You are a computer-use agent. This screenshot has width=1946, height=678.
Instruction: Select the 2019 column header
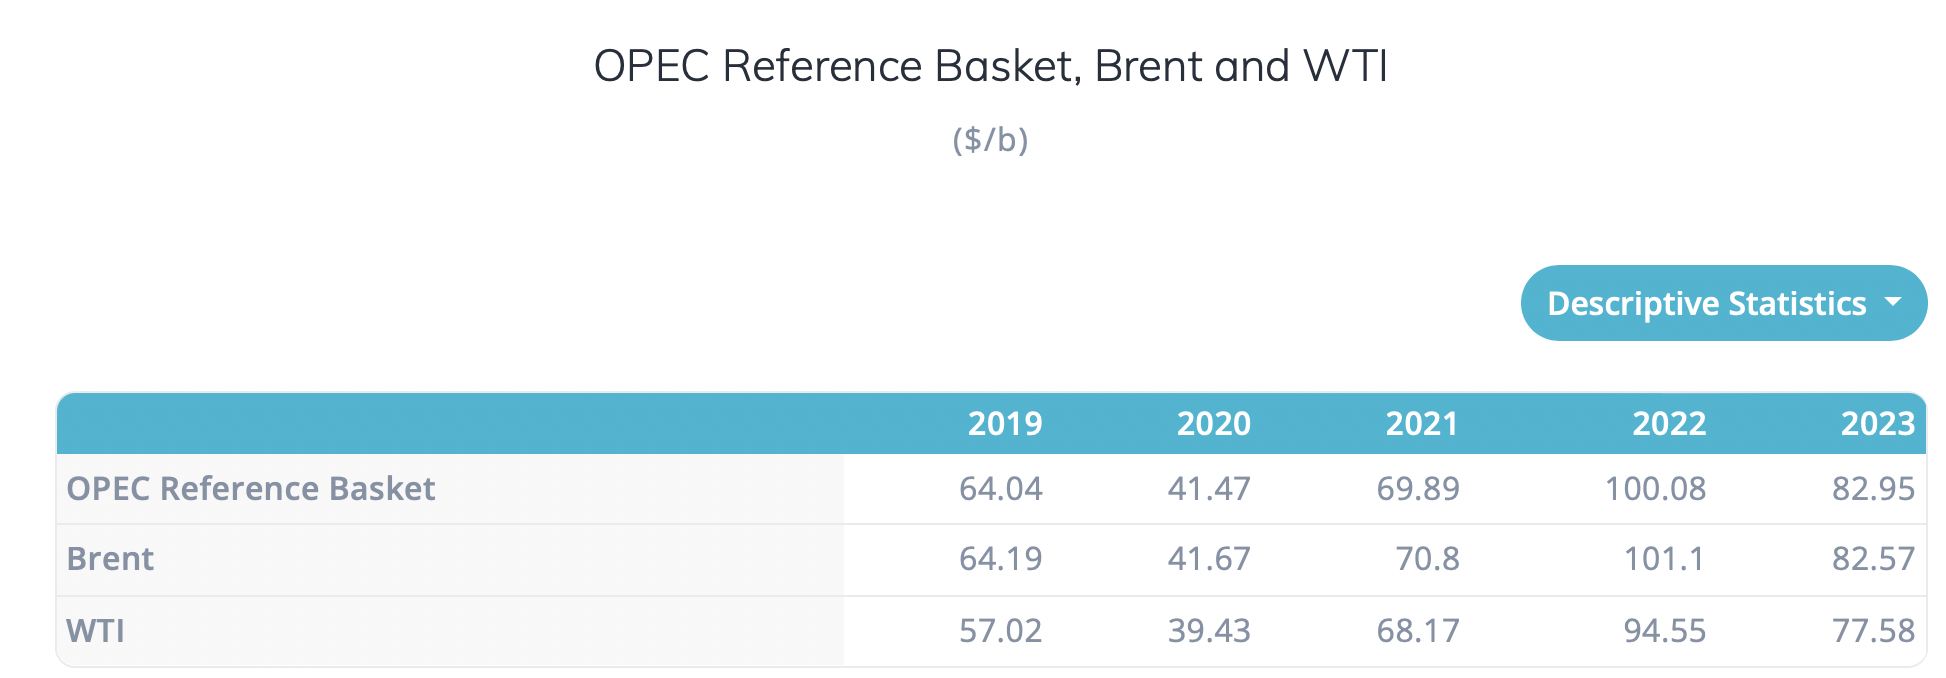(1004, 424)
